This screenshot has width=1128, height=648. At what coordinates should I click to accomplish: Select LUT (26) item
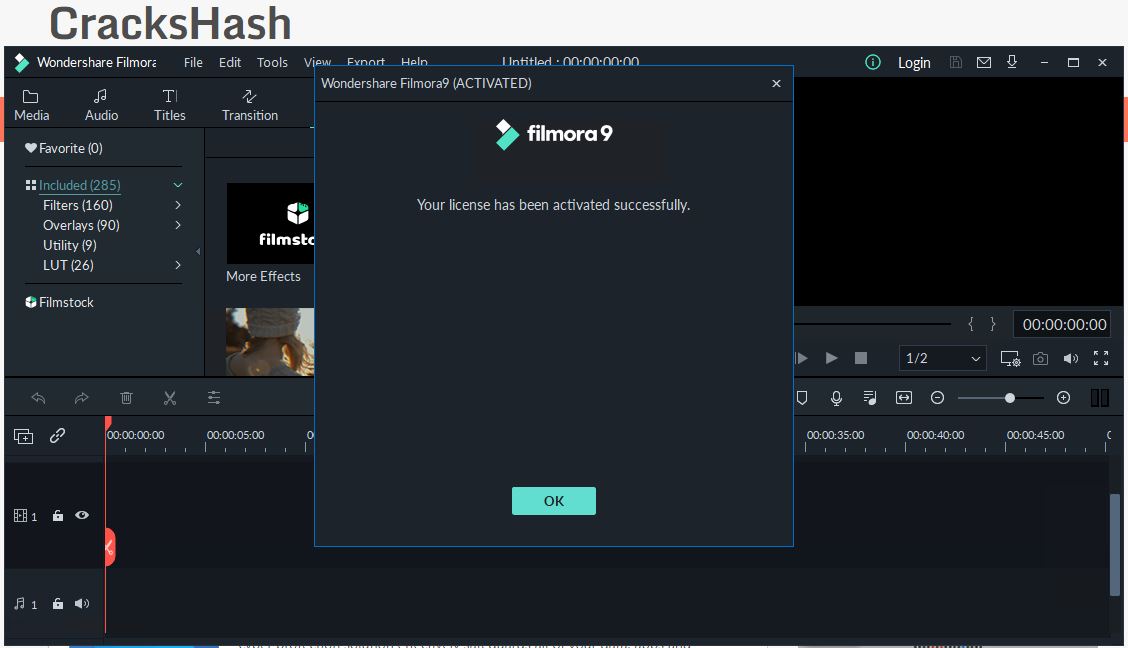tap(68, 265)
